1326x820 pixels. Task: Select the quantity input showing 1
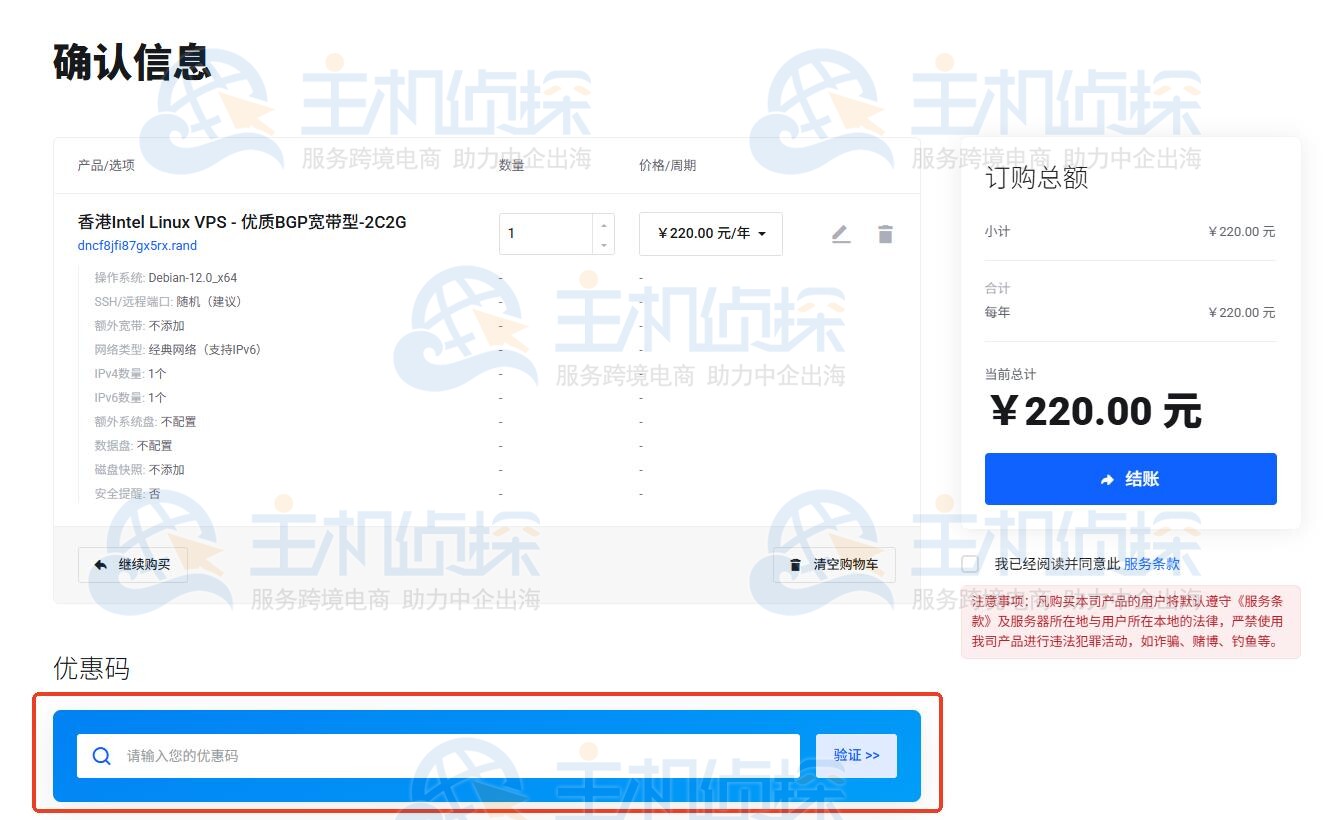[545, 233]
